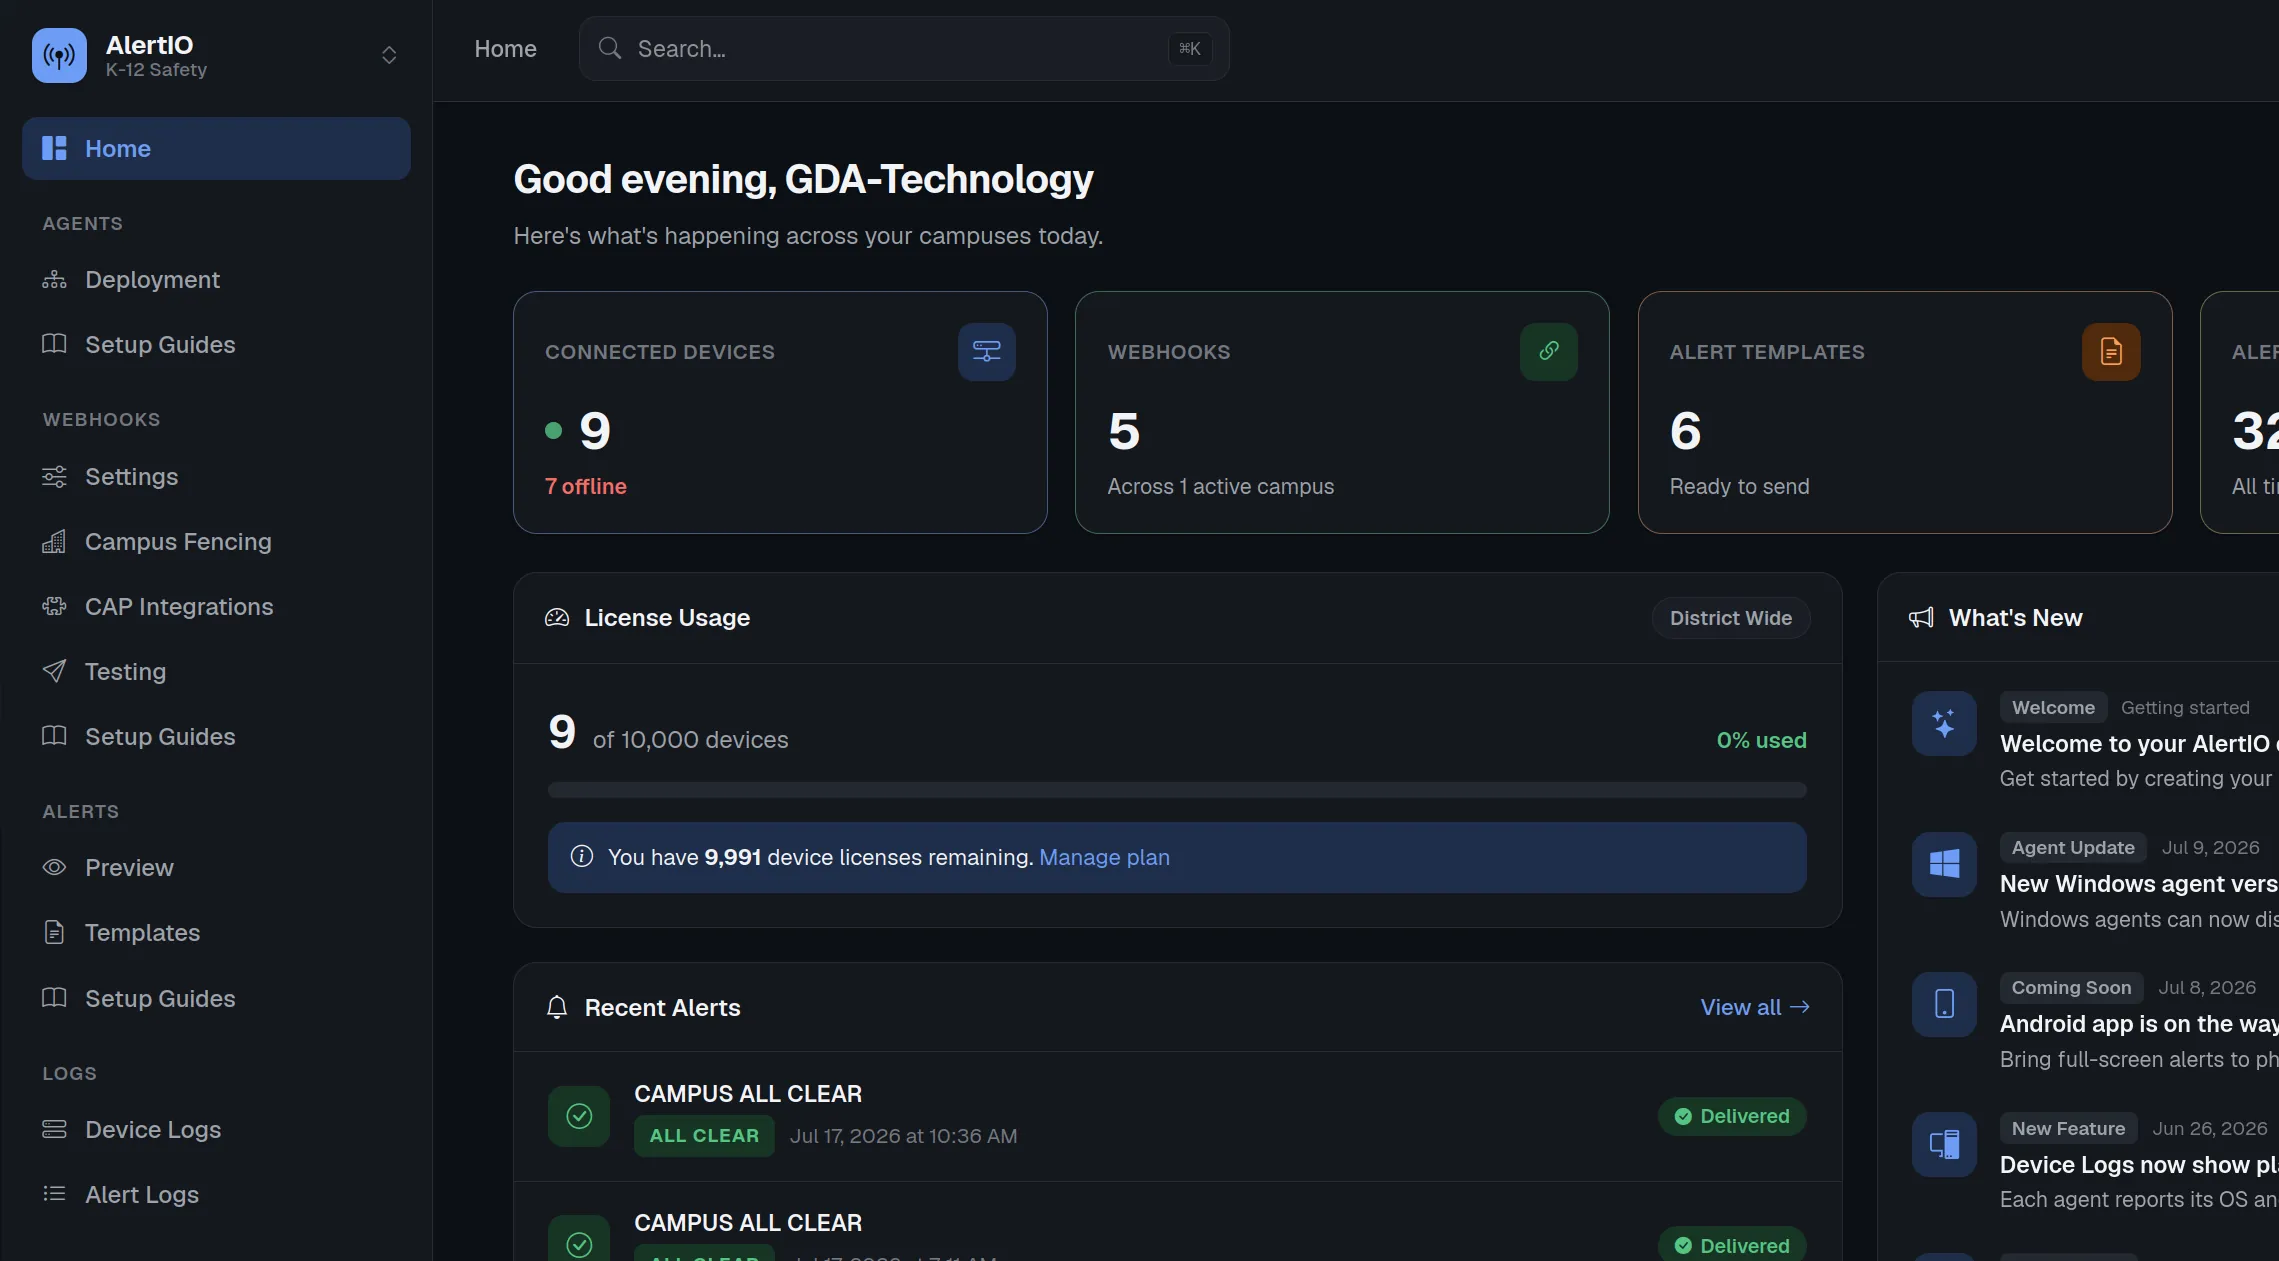Click the District Wide badge
2279x1261 pixels.
[1731, 618]
